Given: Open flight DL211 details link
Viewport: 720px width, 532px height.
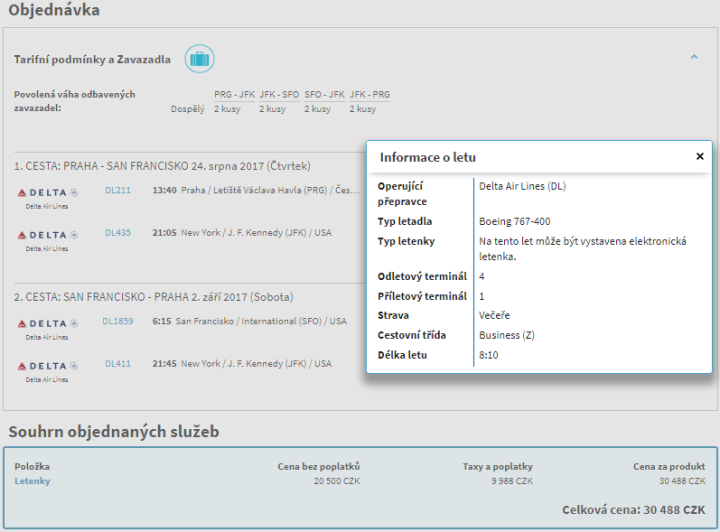Looking at the screenshot, I should [x=118, y=188].
